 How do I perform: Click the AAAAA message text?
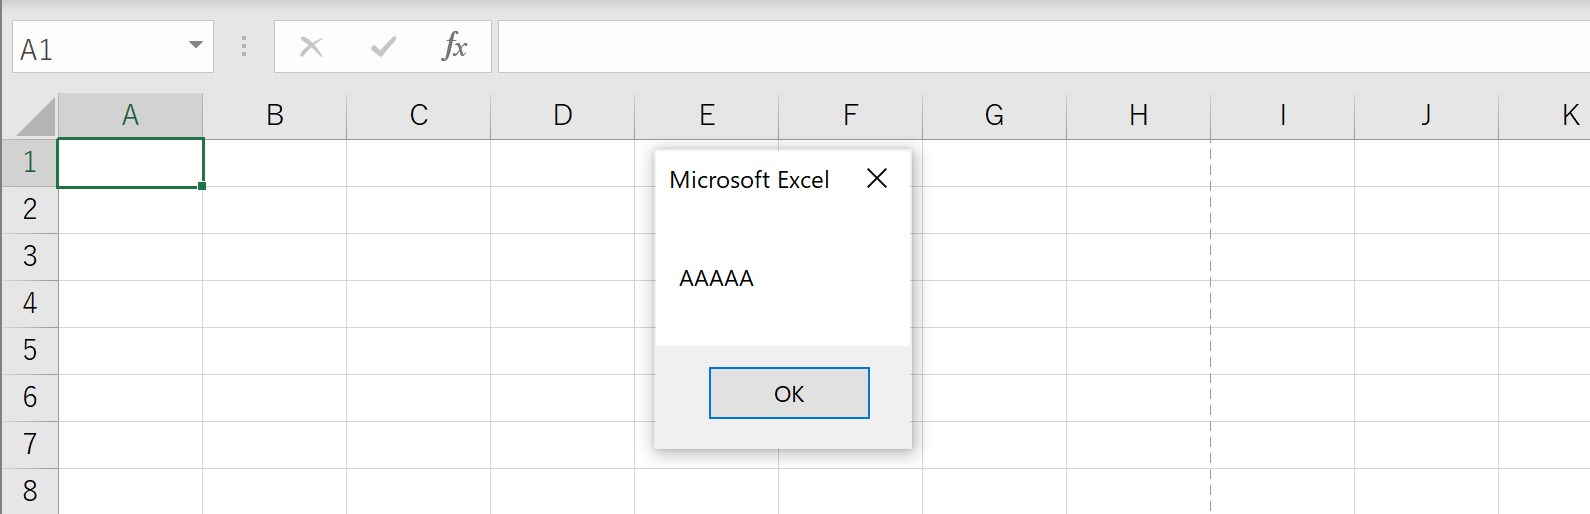click(x=716, y=278)
